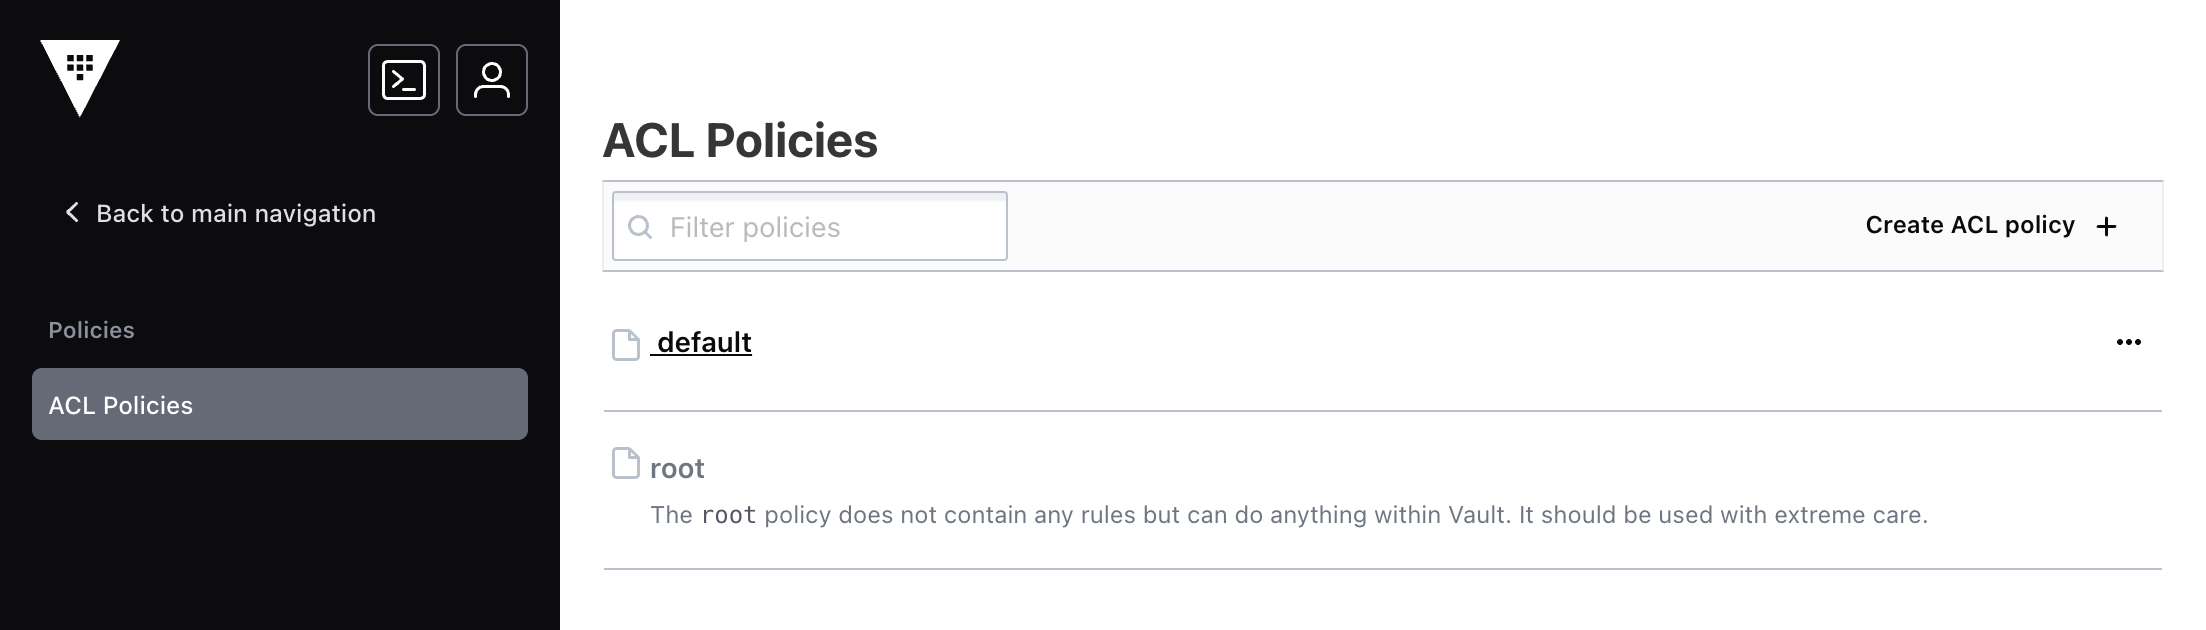Go back to main navigation
The image size is (2206, 630).
tap(220, 213)
